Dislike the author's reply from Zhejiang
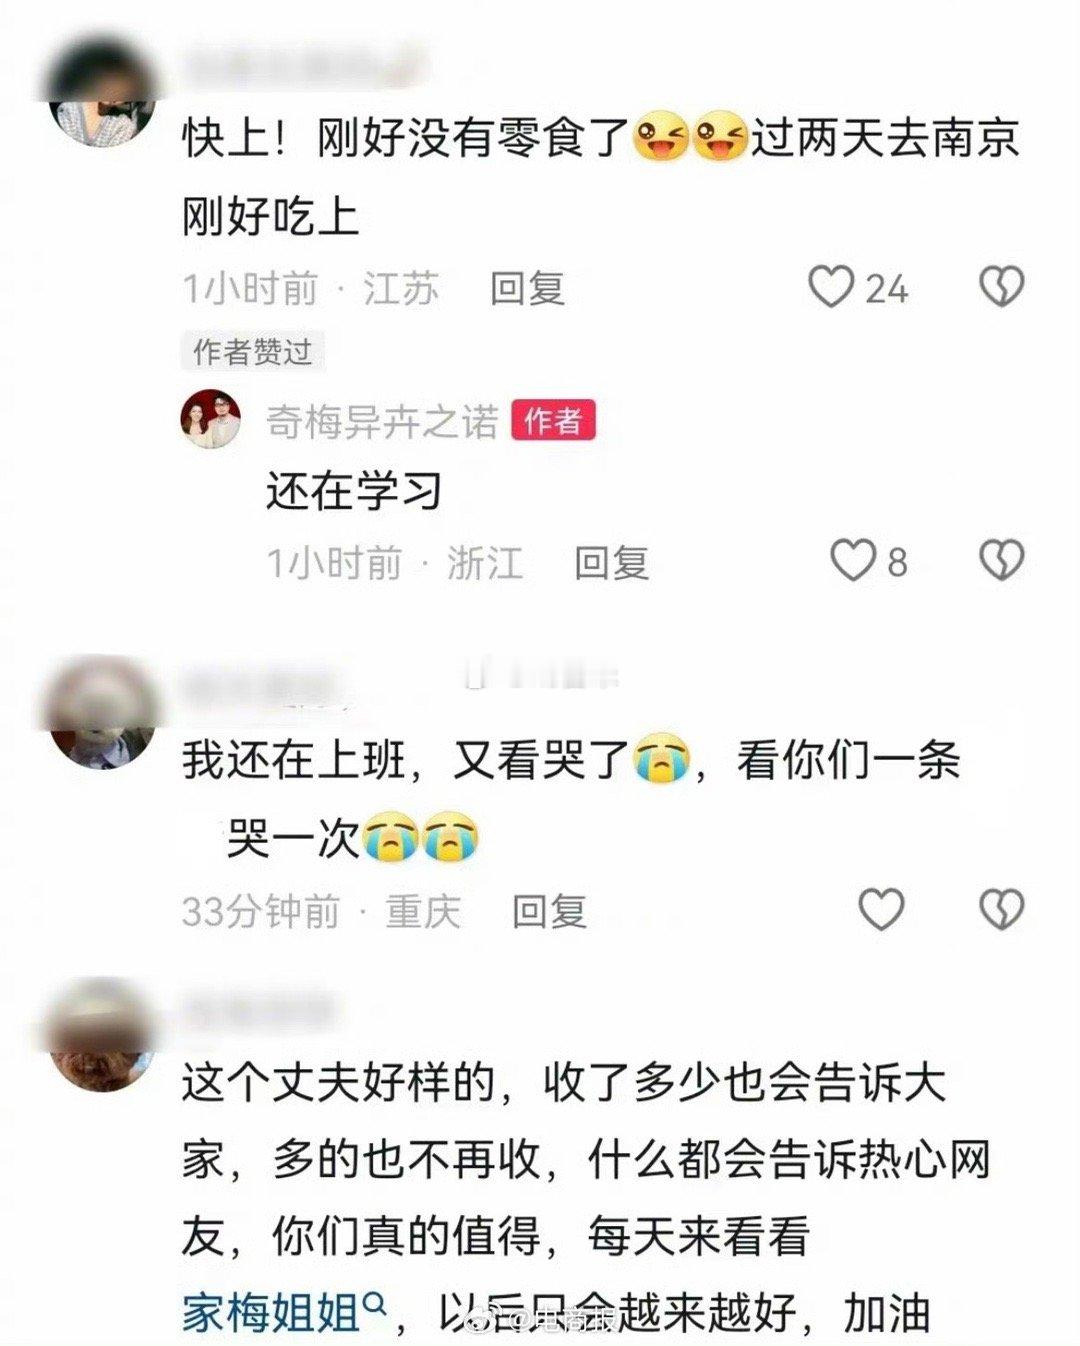The height and width of the screenshot is (1346, 1080). (x=1001, y=561)
